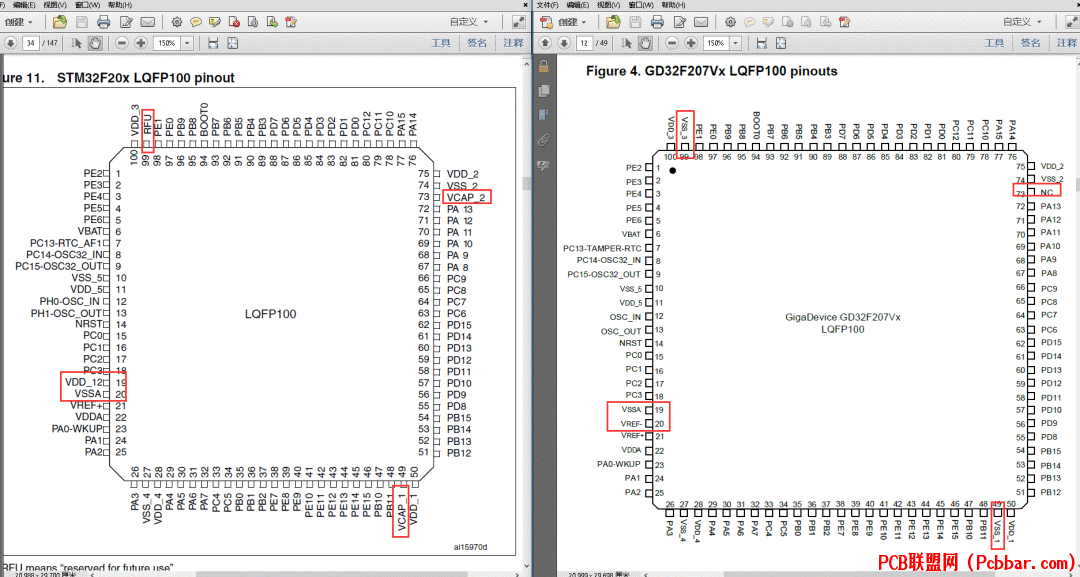Gear settings icon in right window toolbar
The width and height of the screenshot is (1080, 577).
(x=730, y=22)
